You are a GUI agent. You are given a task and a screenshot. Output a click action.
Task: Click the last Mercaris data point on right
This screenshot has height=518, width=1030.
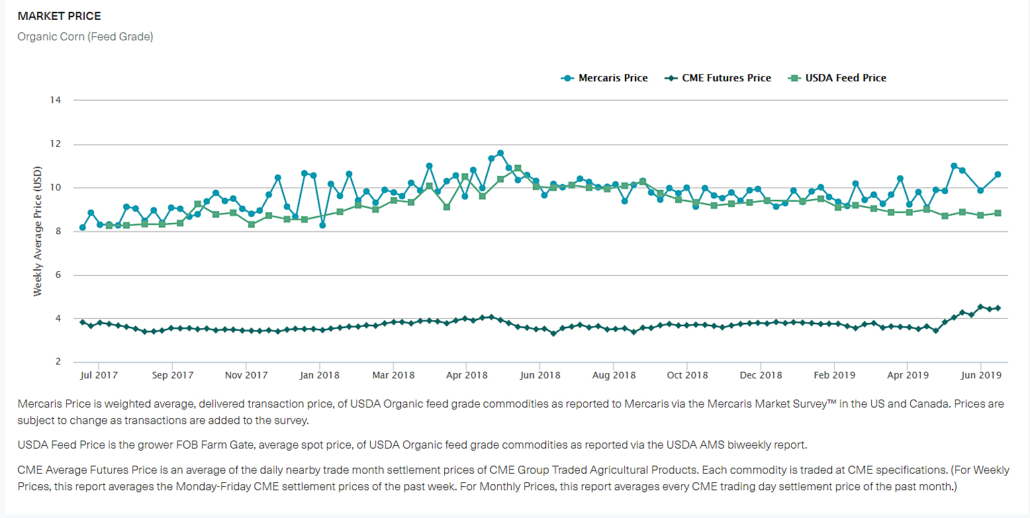click(997, 174)
